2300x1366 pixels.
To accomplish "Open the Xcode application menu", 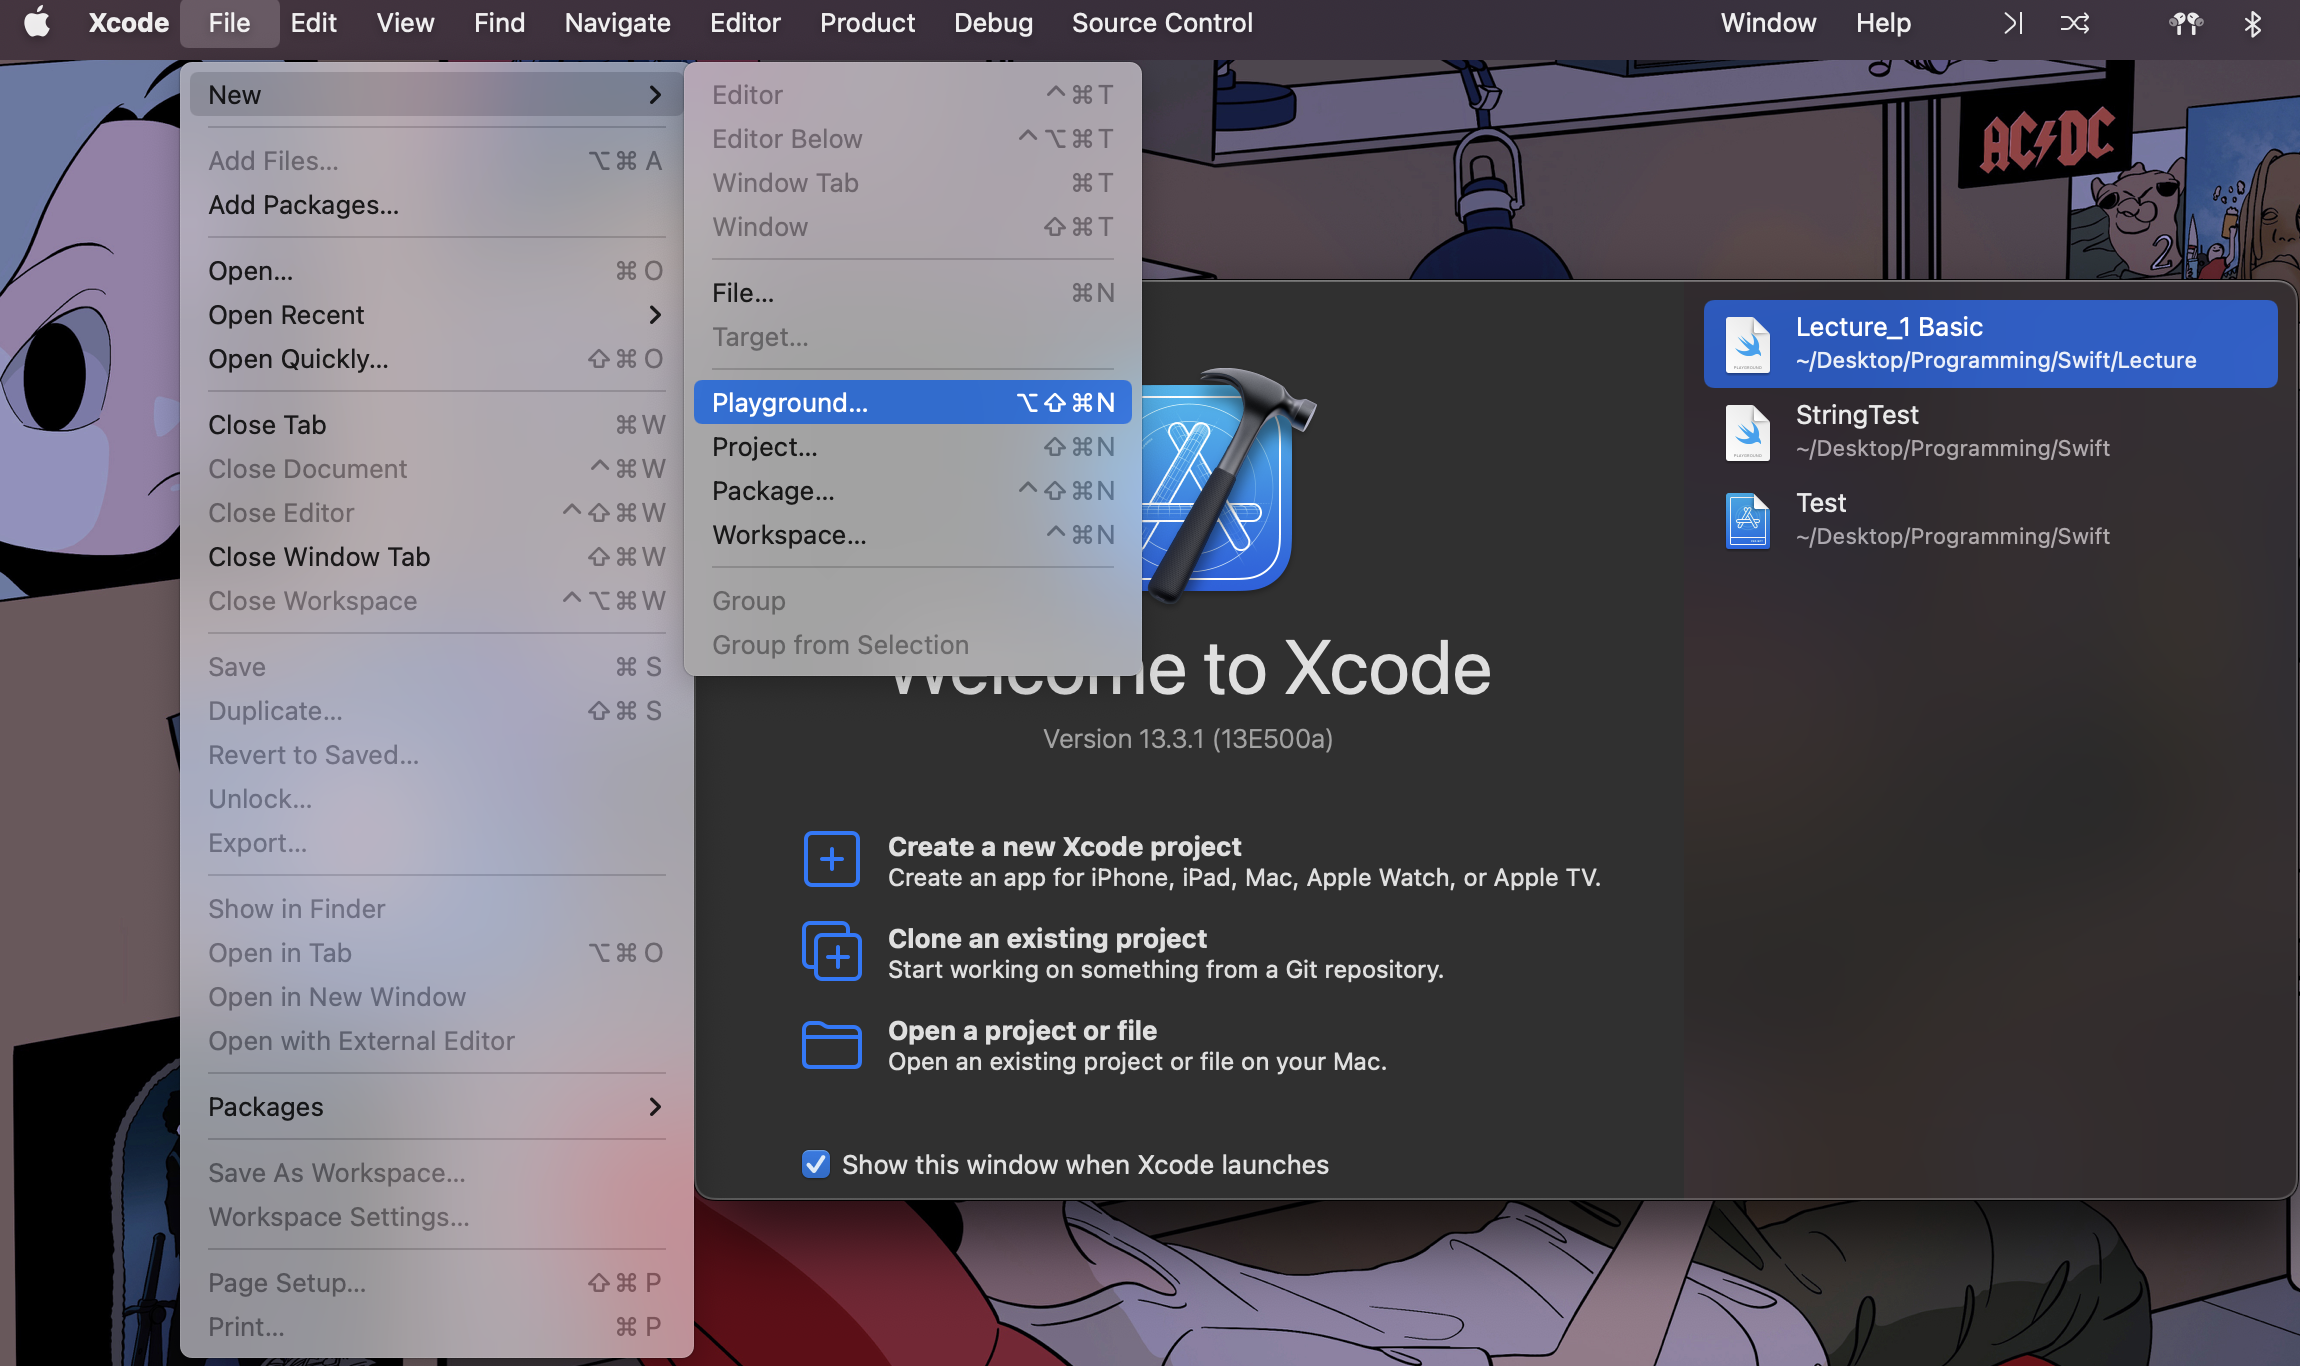I will pyautogui.click(x=129, y=23).
